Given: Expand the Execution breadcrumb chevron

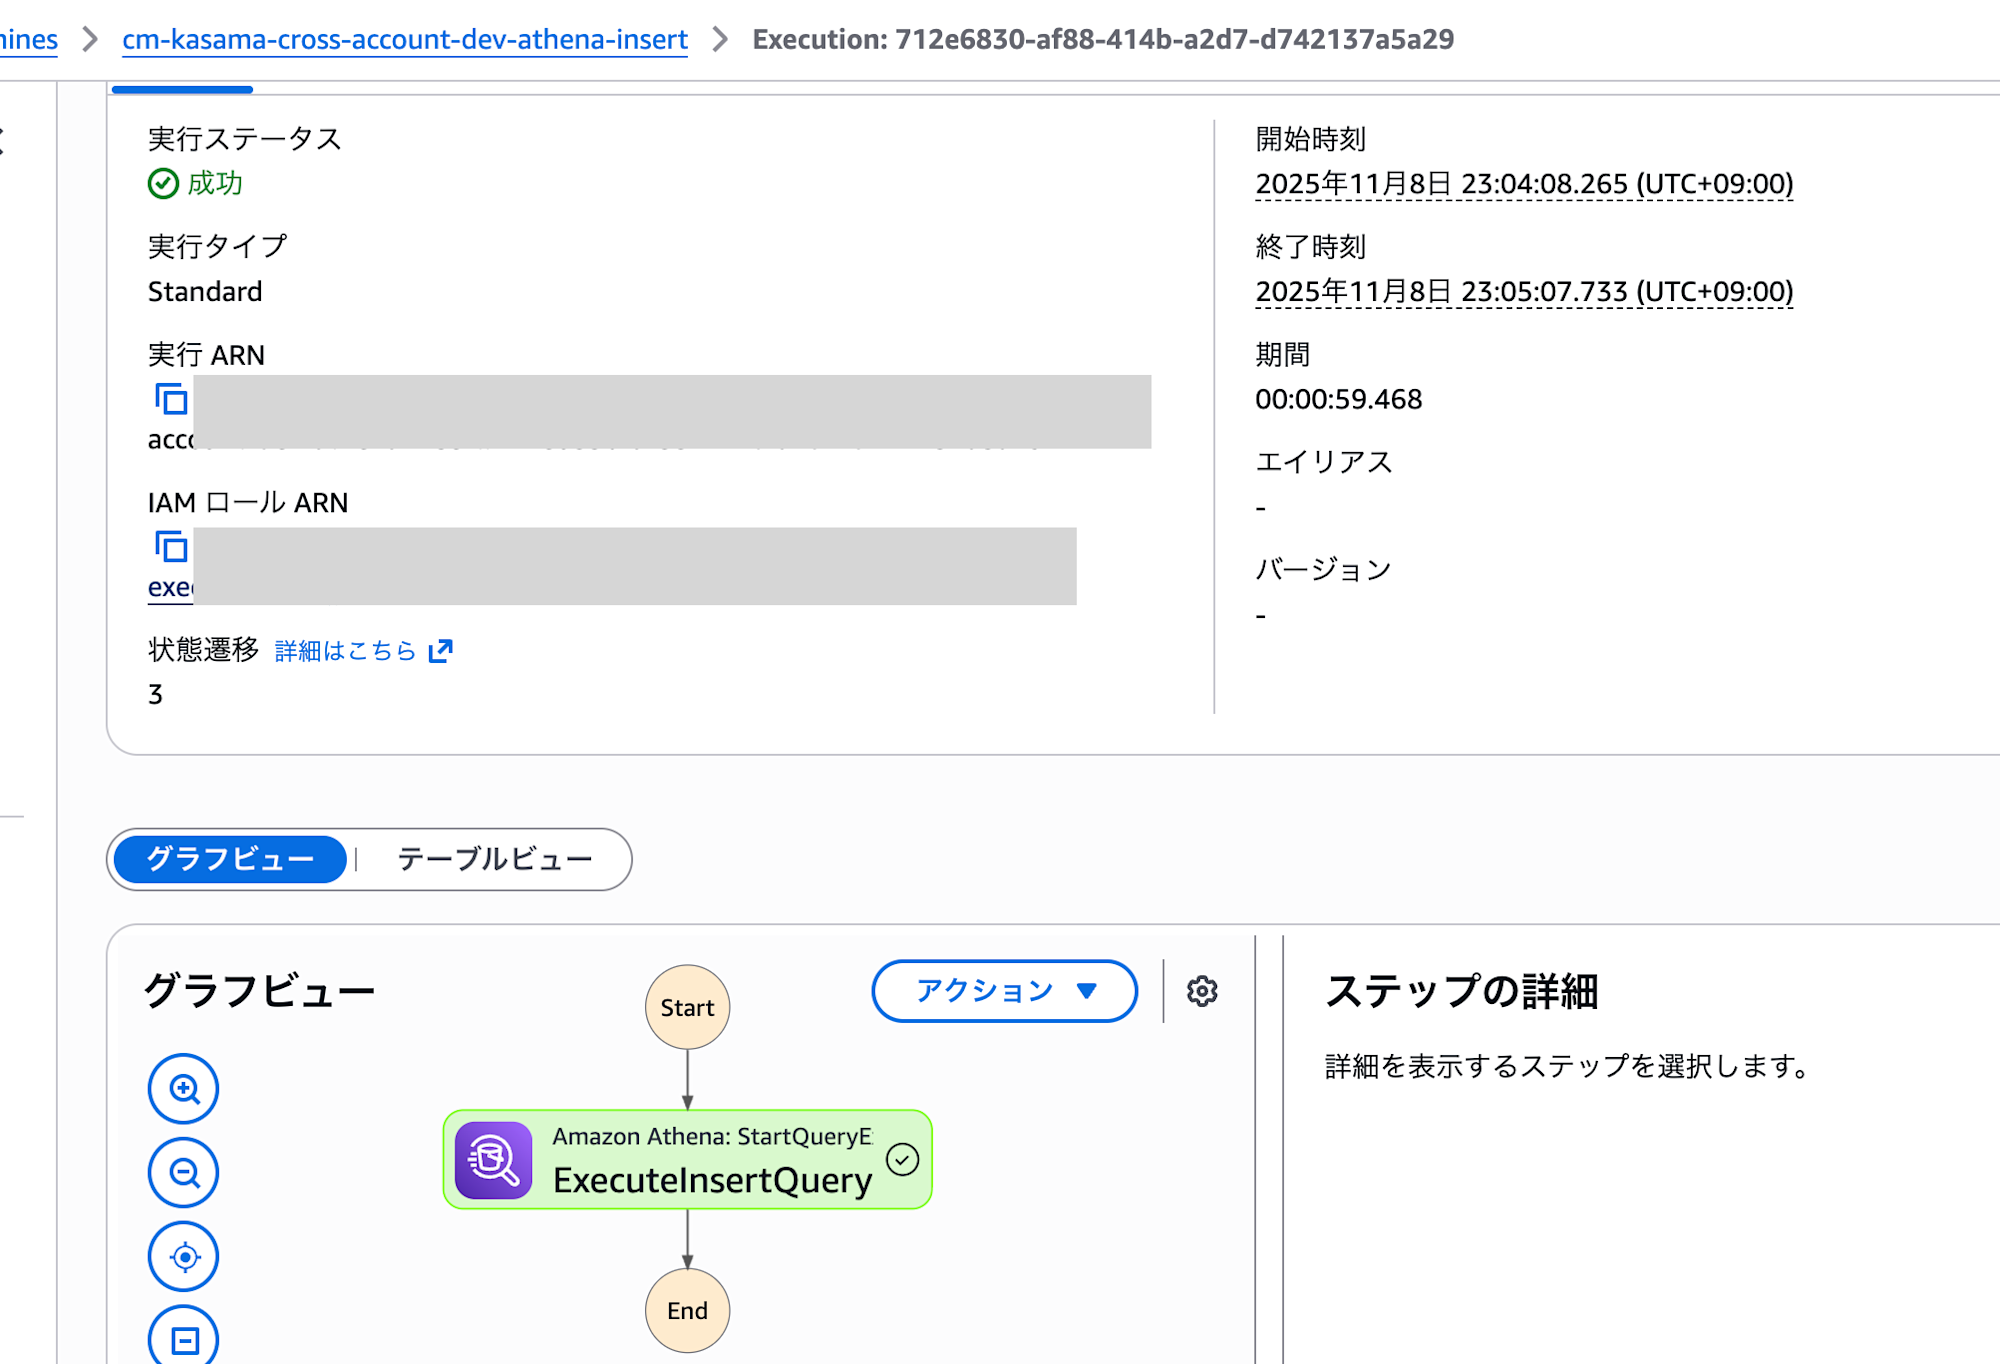Looking at the screenshot, I should [722, 40].
